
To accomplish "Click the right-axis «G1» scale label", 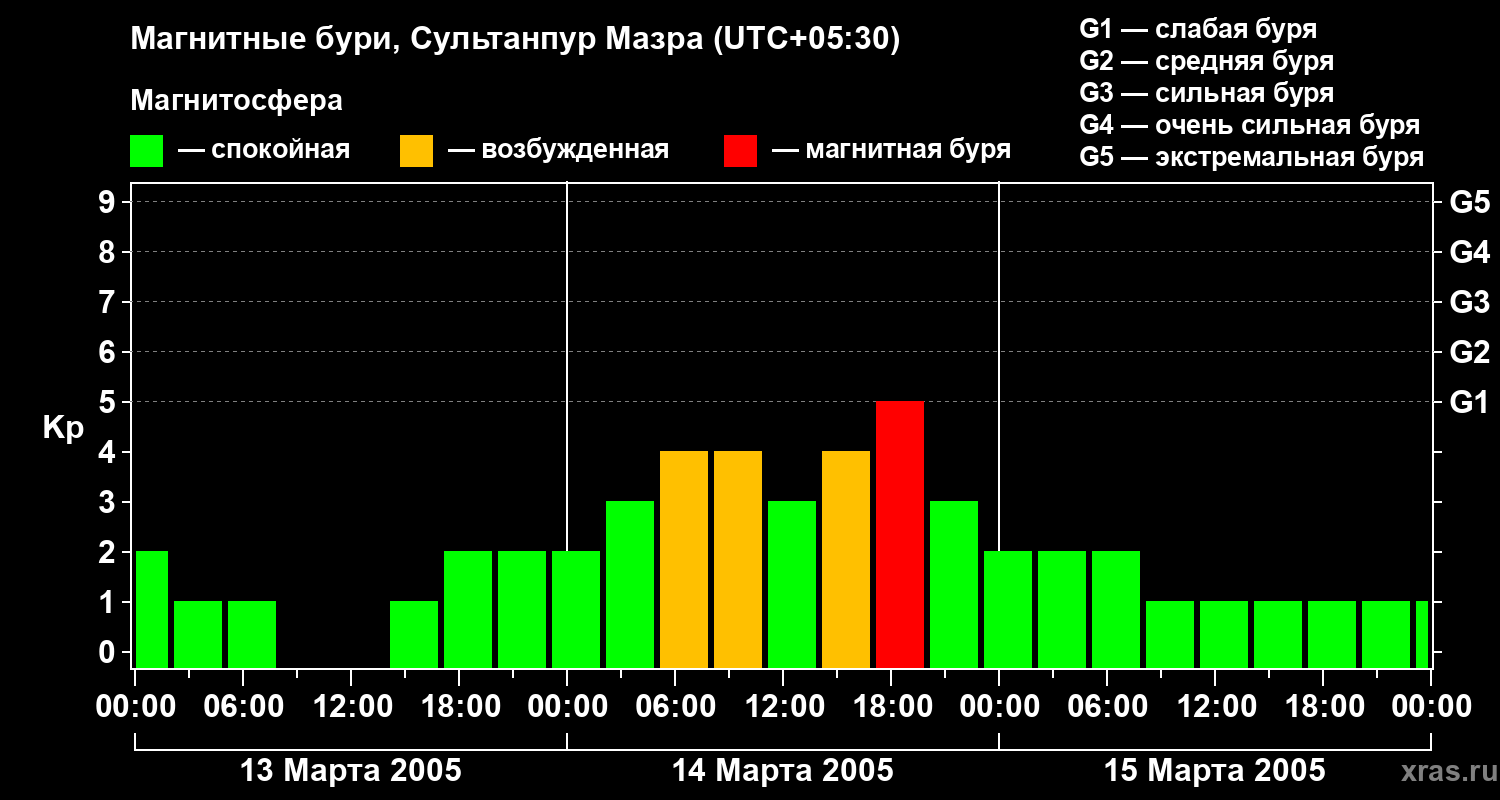I will (1469, 403).
